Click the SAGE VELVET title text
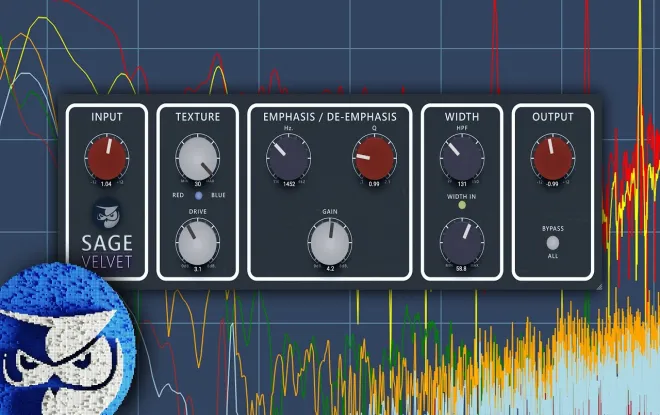The image size is (660, 415). (106, 252)
